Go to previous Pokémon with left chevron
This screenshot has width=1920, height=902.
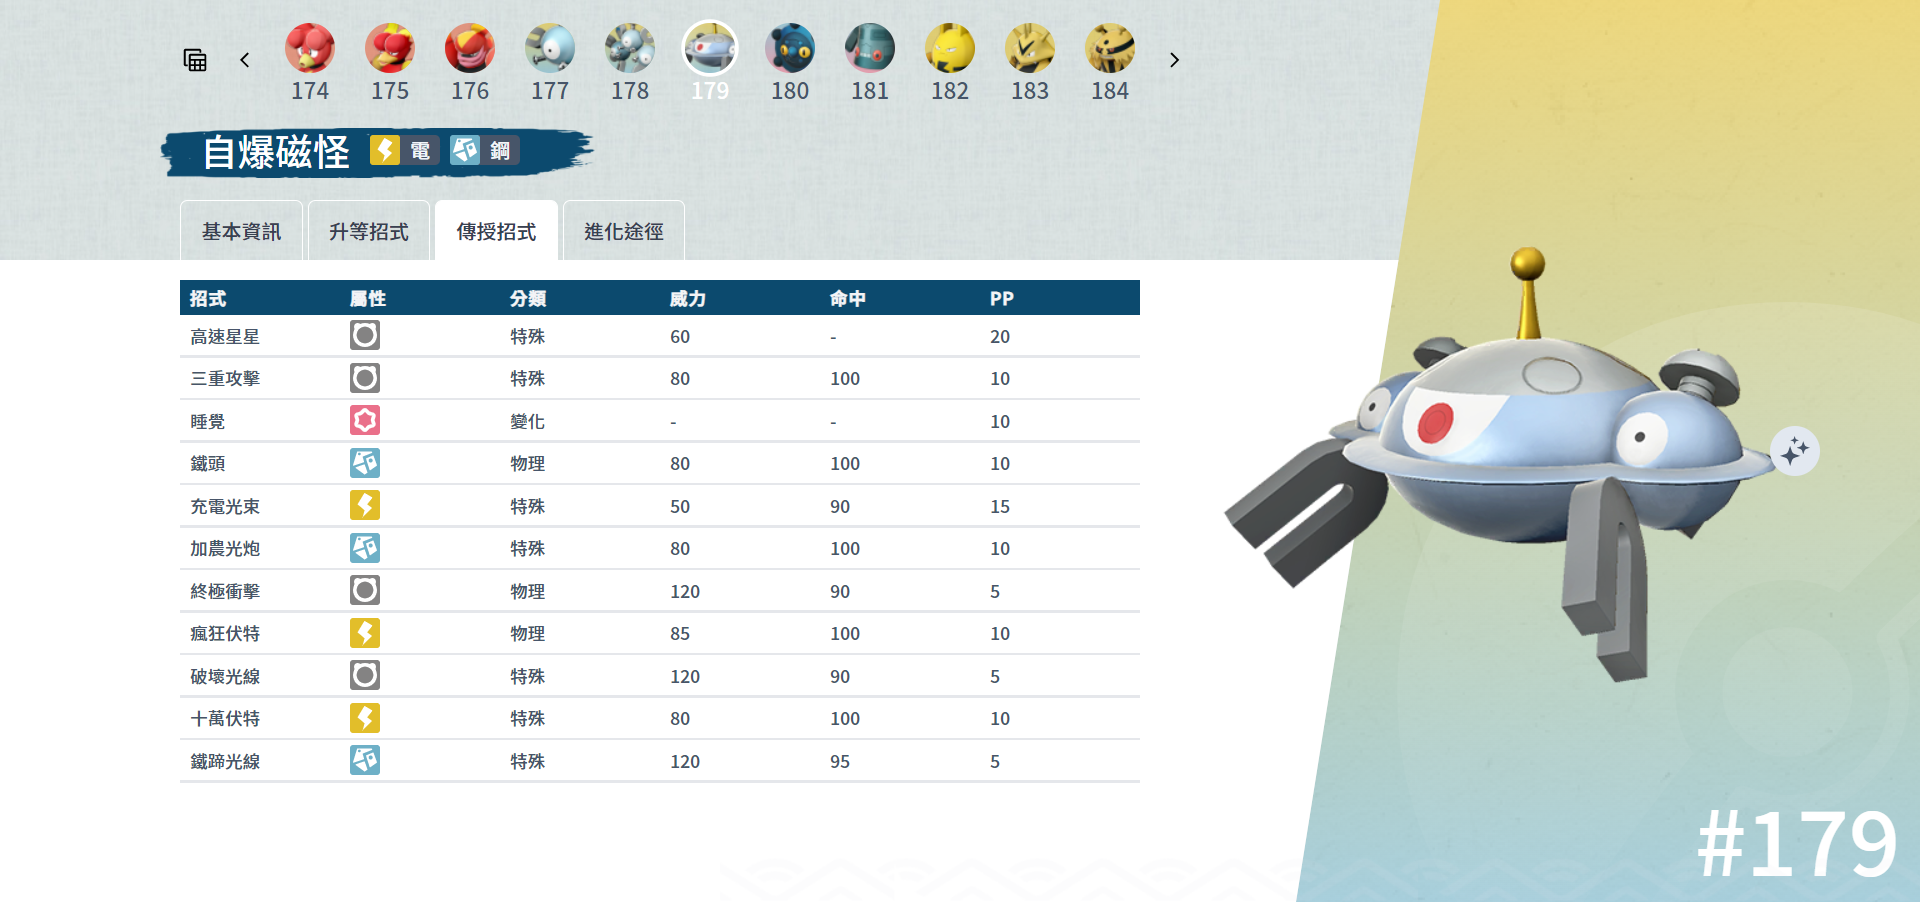pos(245,60)
